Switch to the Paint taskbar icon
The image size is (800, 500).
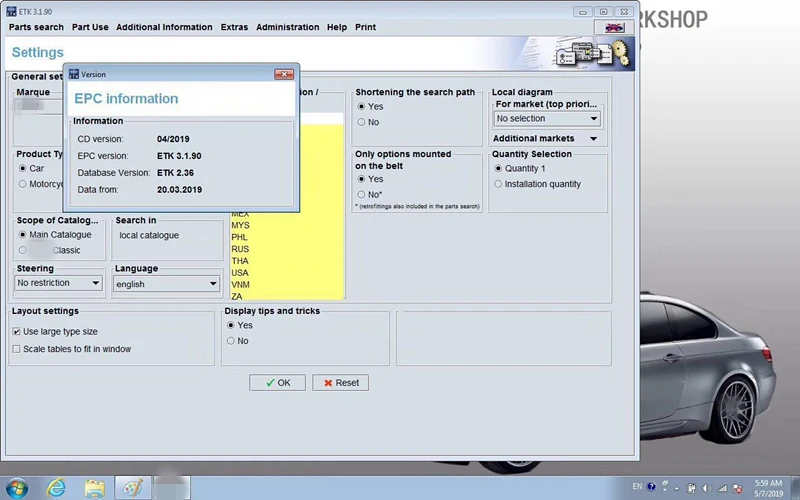pos(133,488)
